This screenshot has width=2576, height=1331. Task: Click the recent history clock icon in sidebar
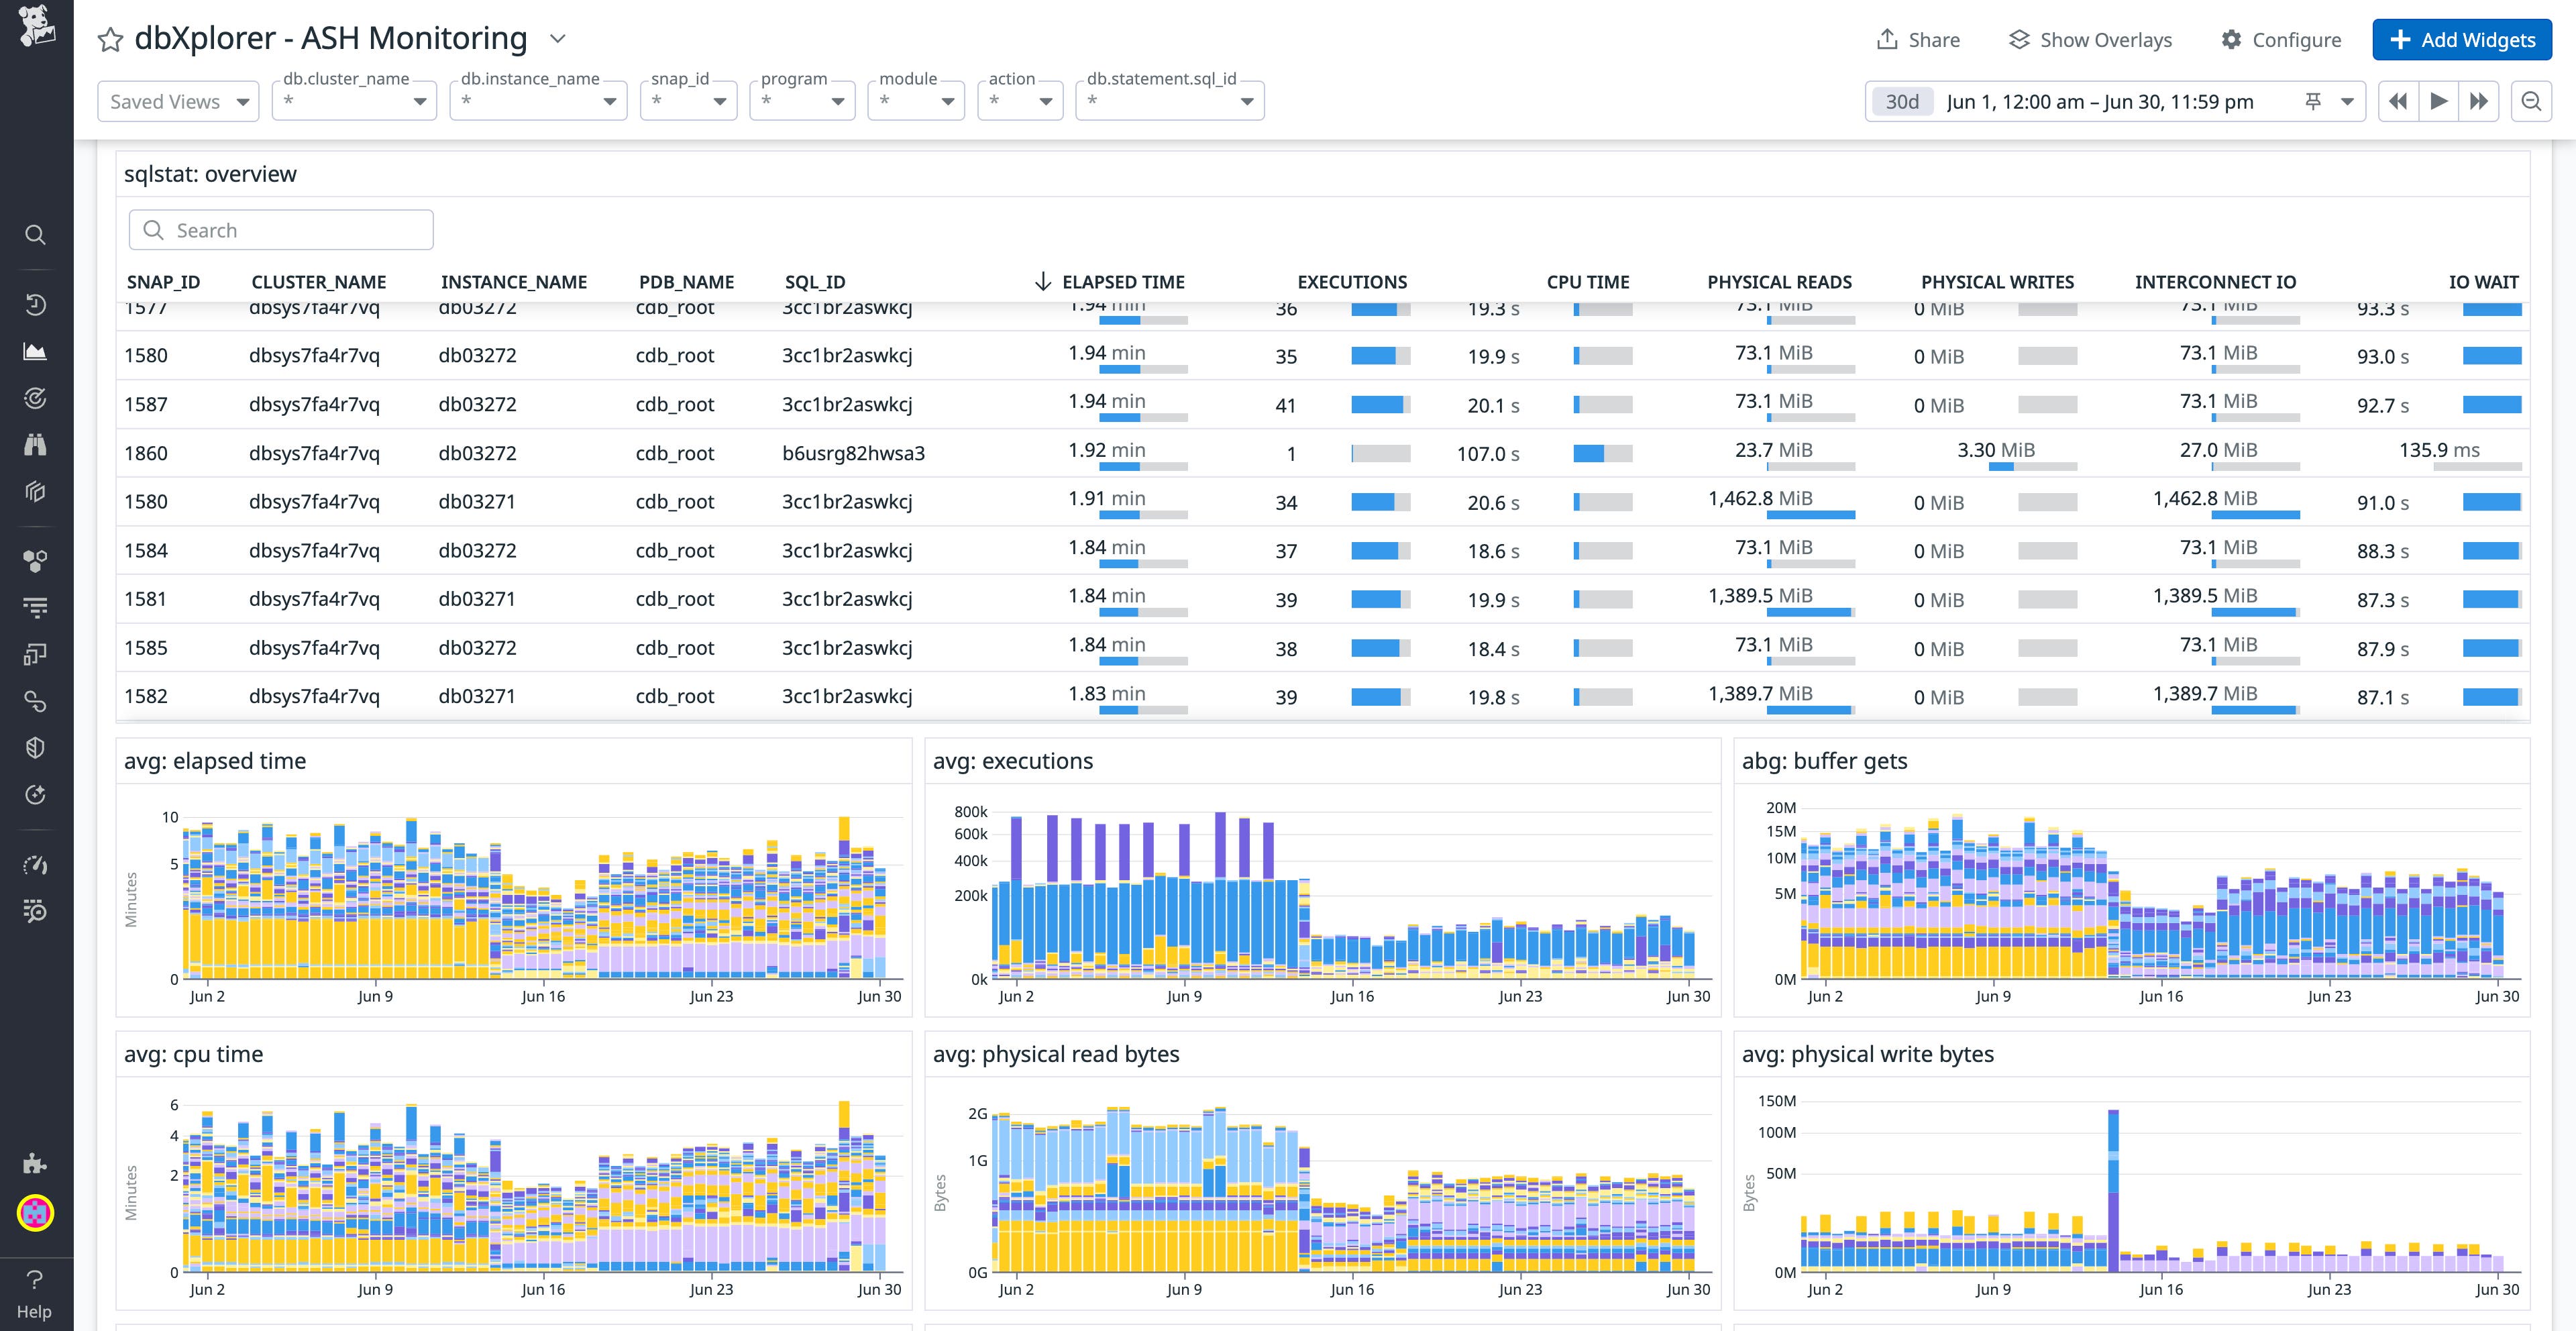pos(36,304)
